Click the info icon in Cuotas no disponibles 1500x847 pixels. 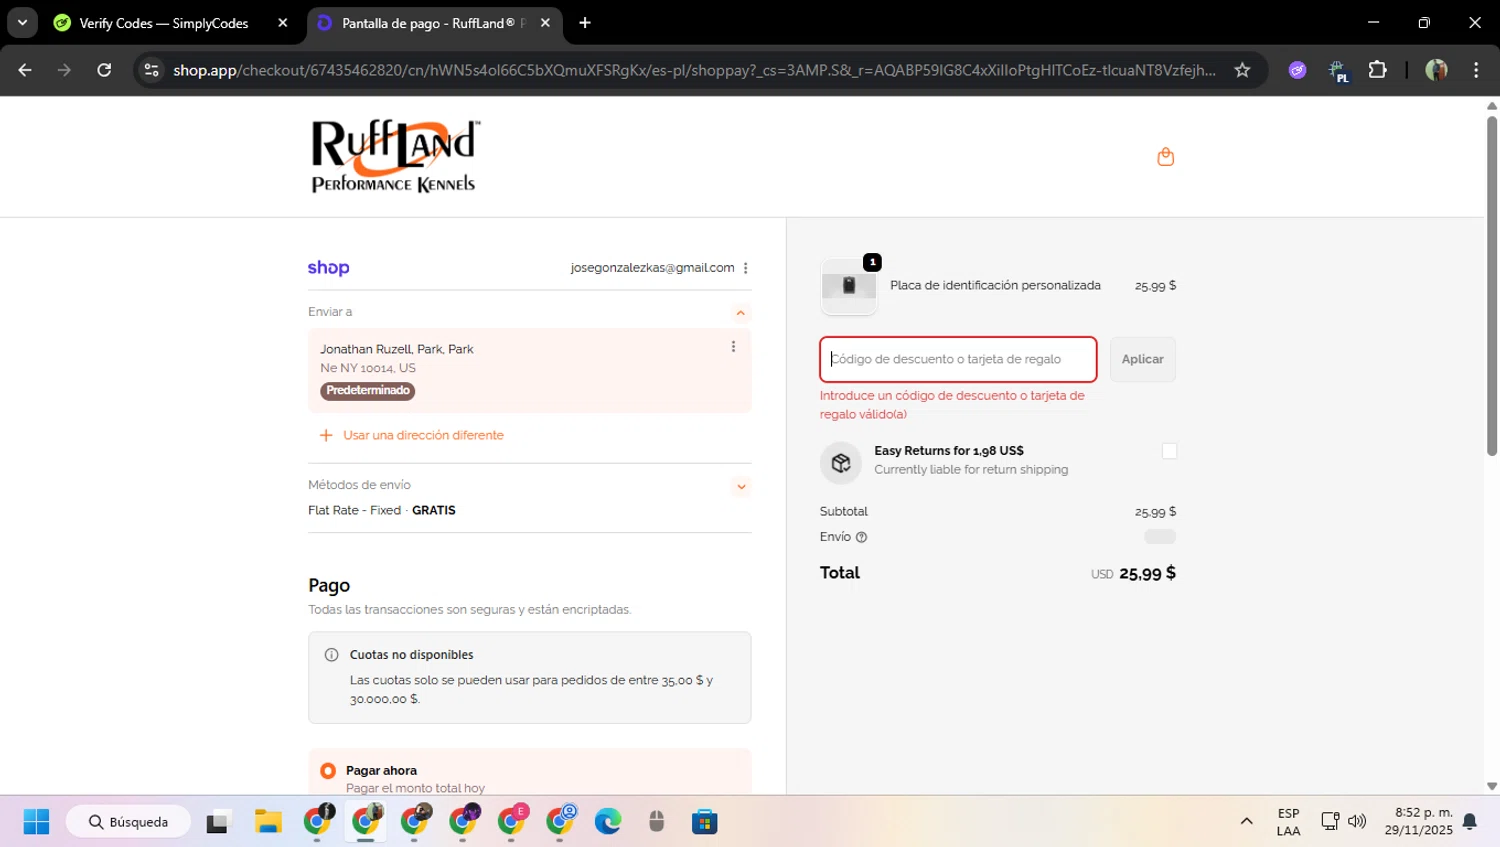331,655
